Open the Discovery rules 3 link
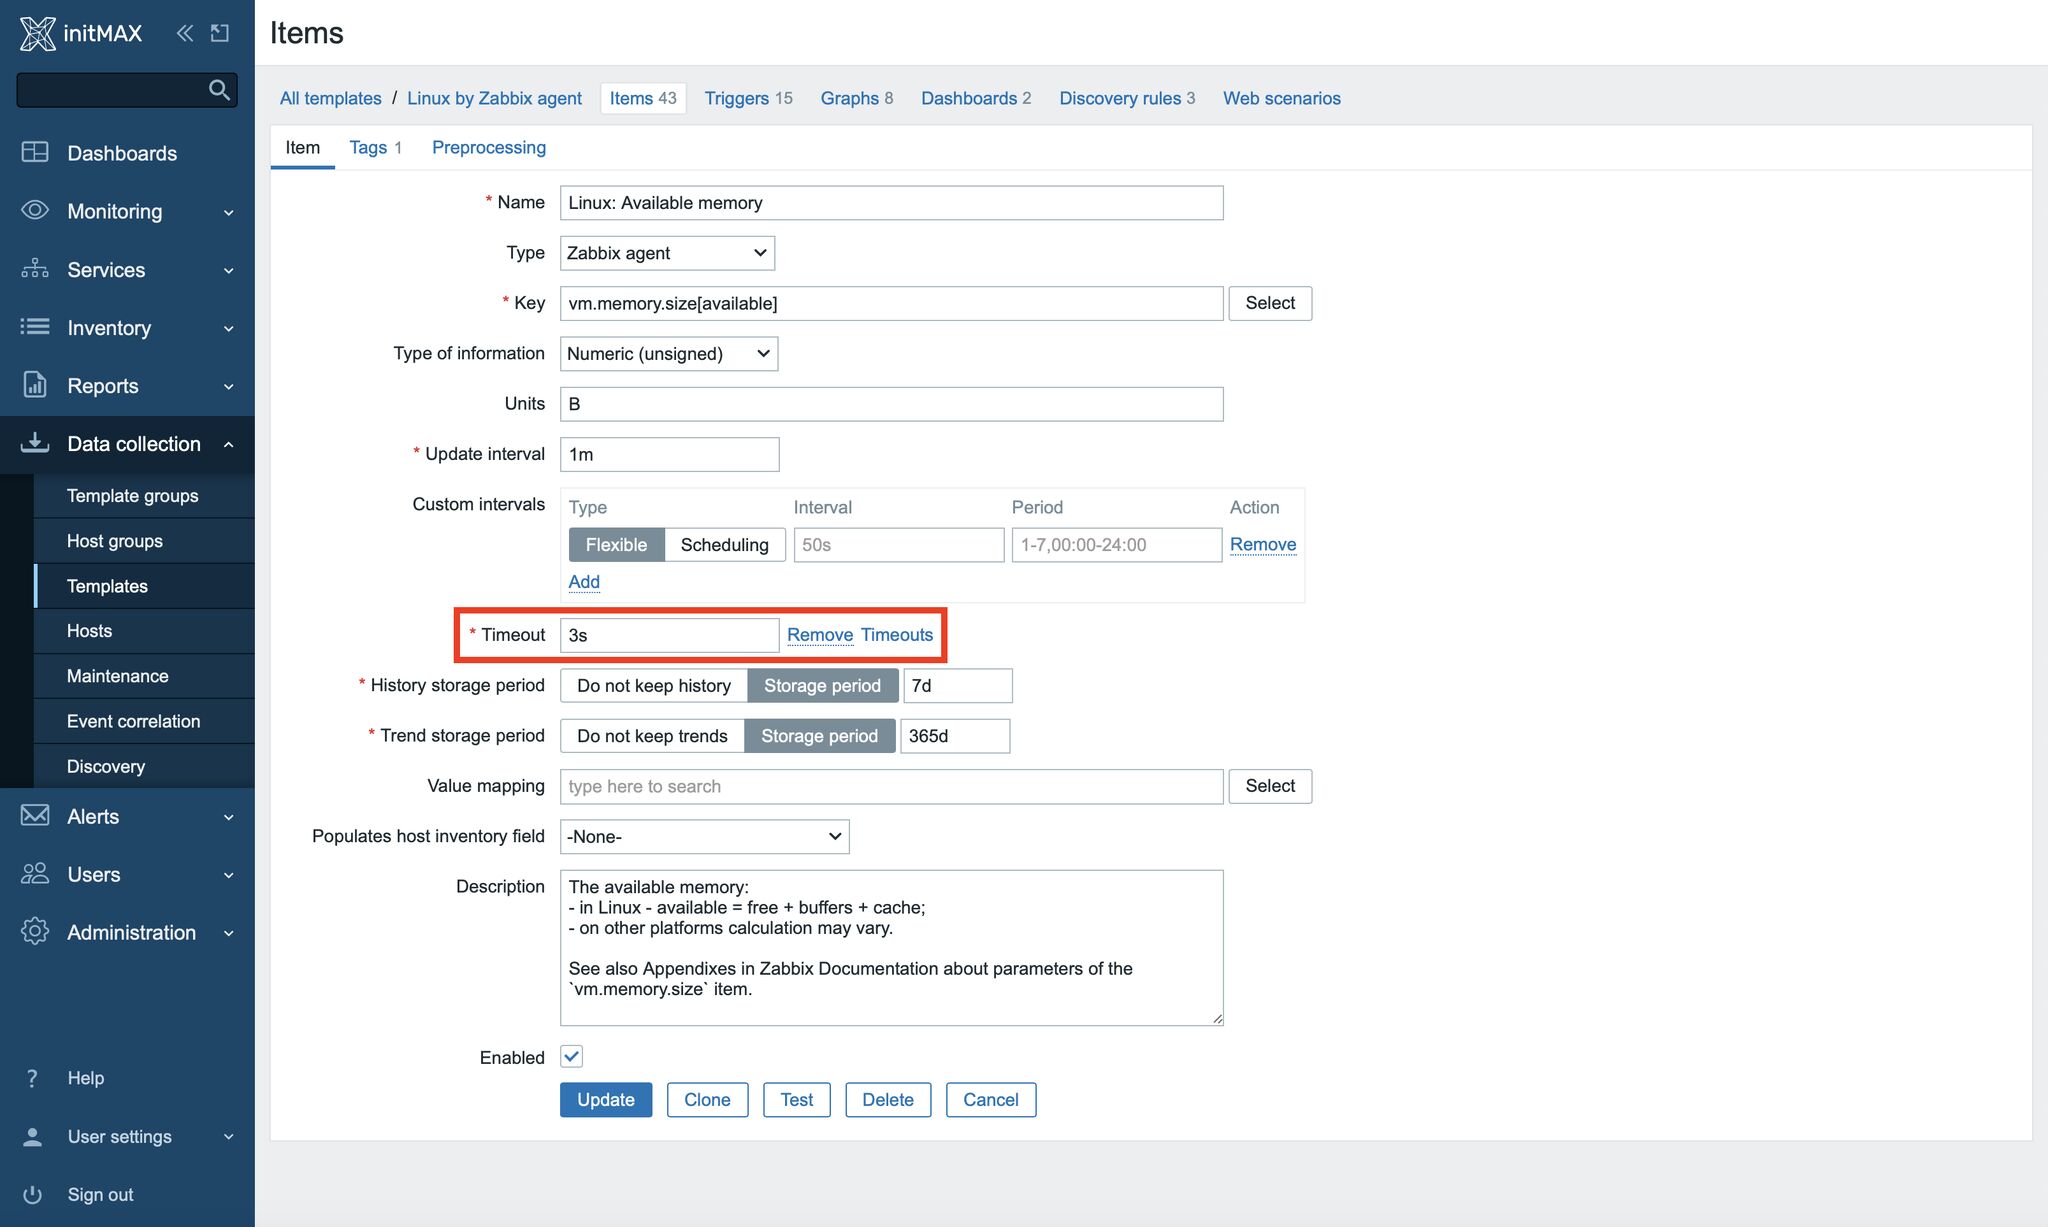 coord(1127,98)
